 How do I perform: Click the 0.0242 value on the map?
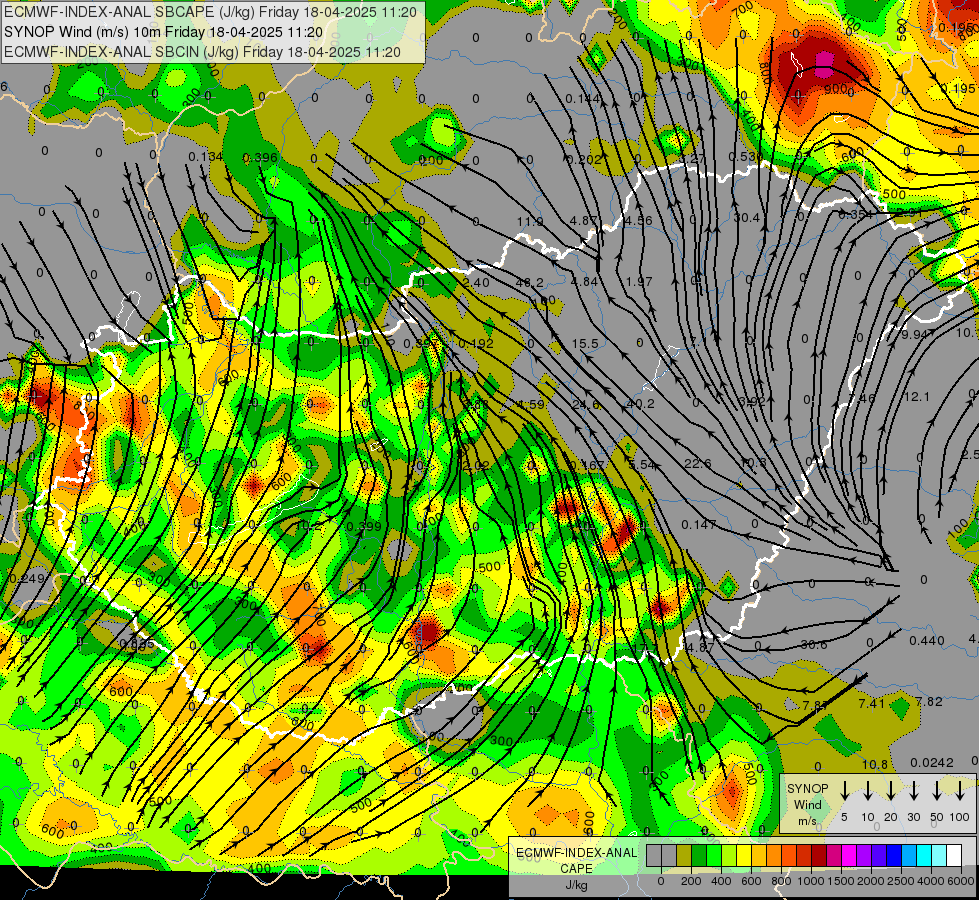tap(932, 762)
